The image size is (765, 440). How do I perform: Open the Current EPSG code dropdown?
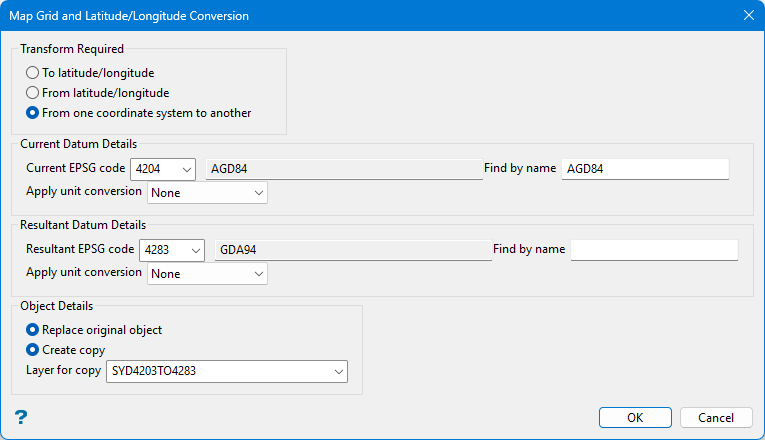click(186, 169)
